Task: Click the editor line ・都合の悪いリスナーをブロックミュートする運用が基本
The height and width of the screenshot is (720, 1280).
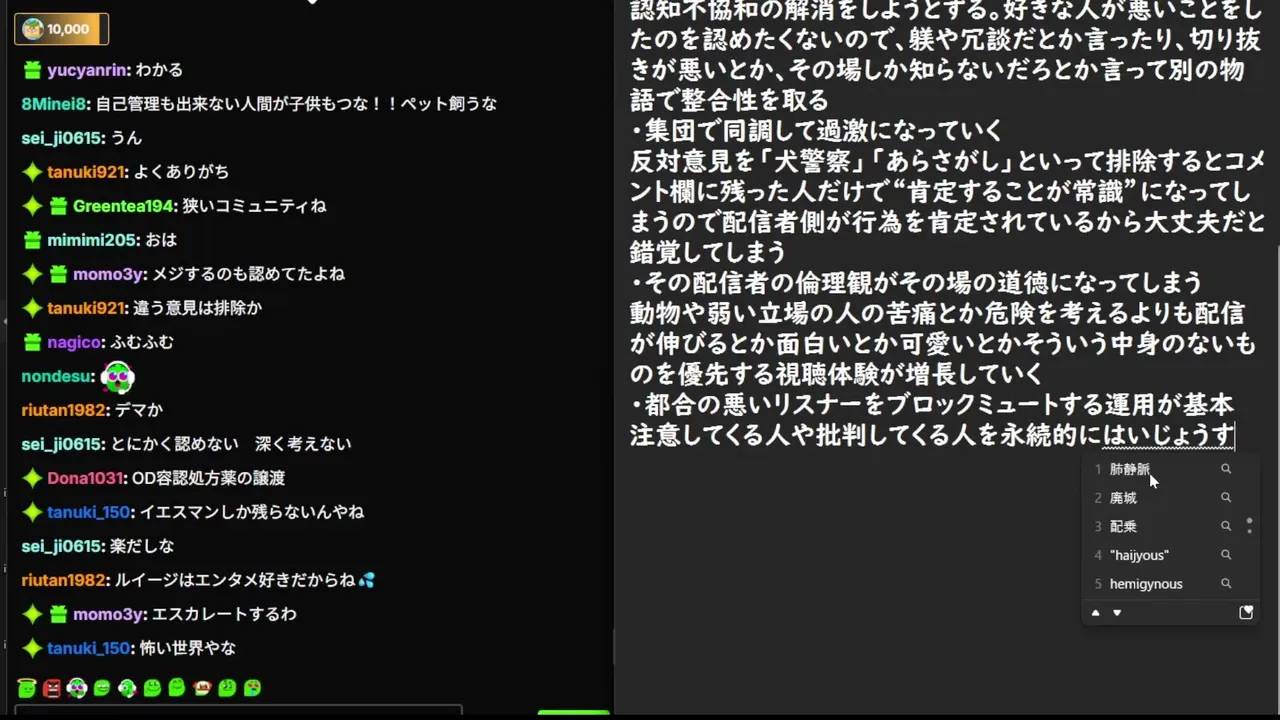Action: [932, 404]
